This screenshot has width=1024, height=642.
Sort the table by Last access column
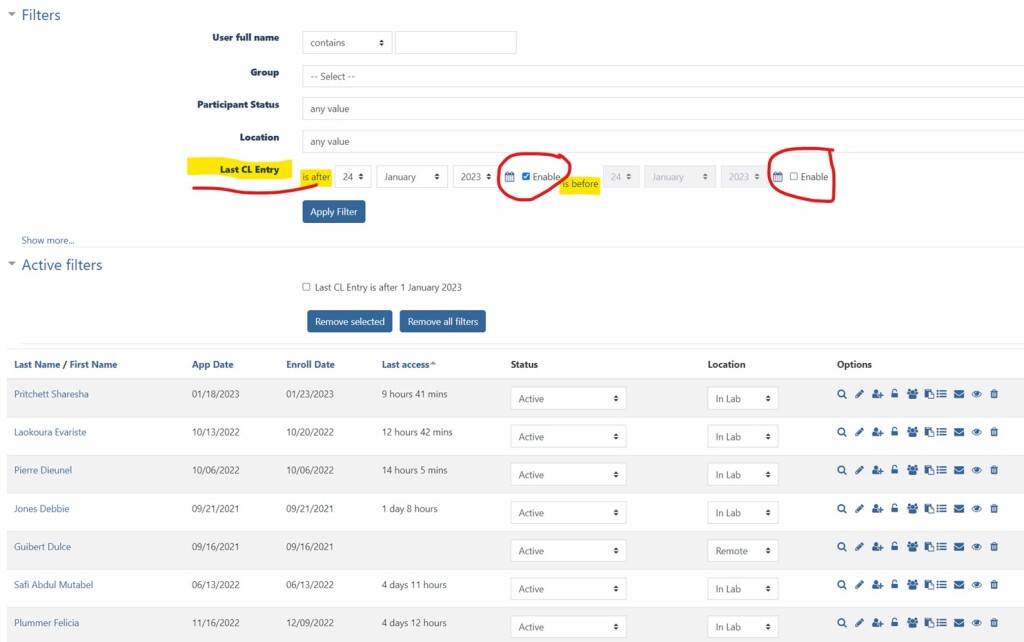[405, 365]
